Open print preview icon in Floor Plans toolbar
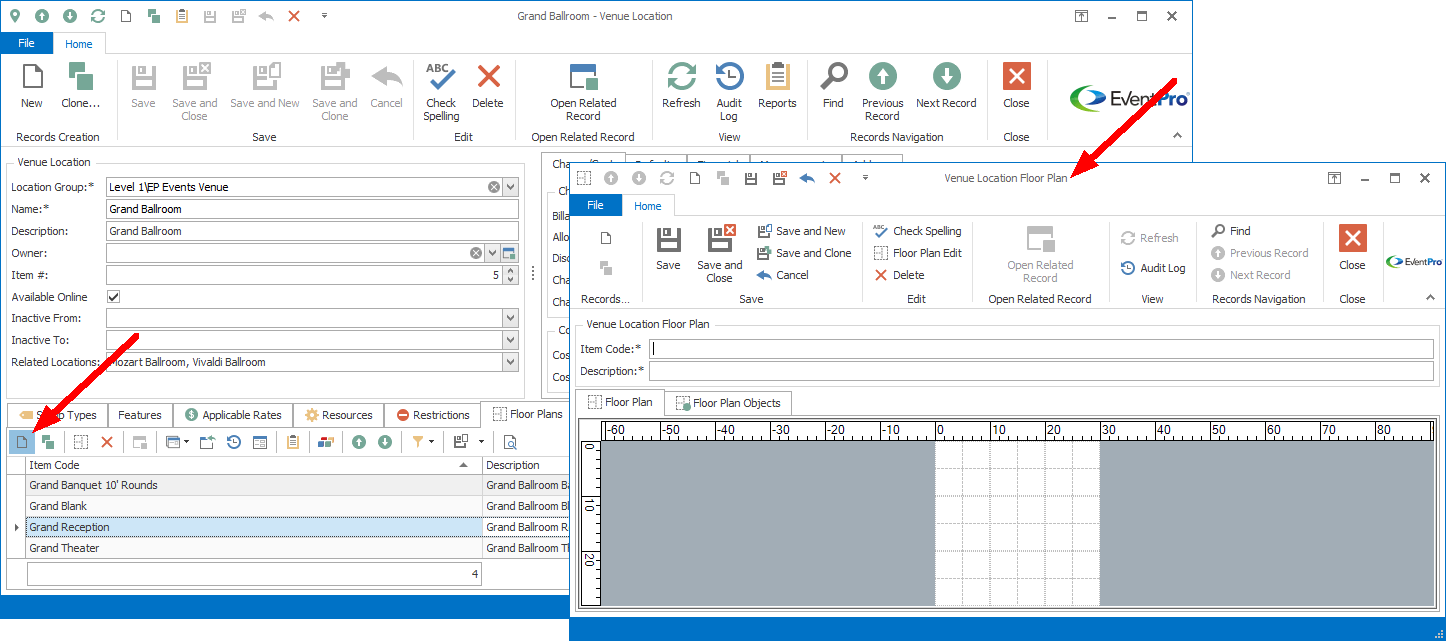The width and height of the screenshot is (1446, 641). tap(510, 442)
